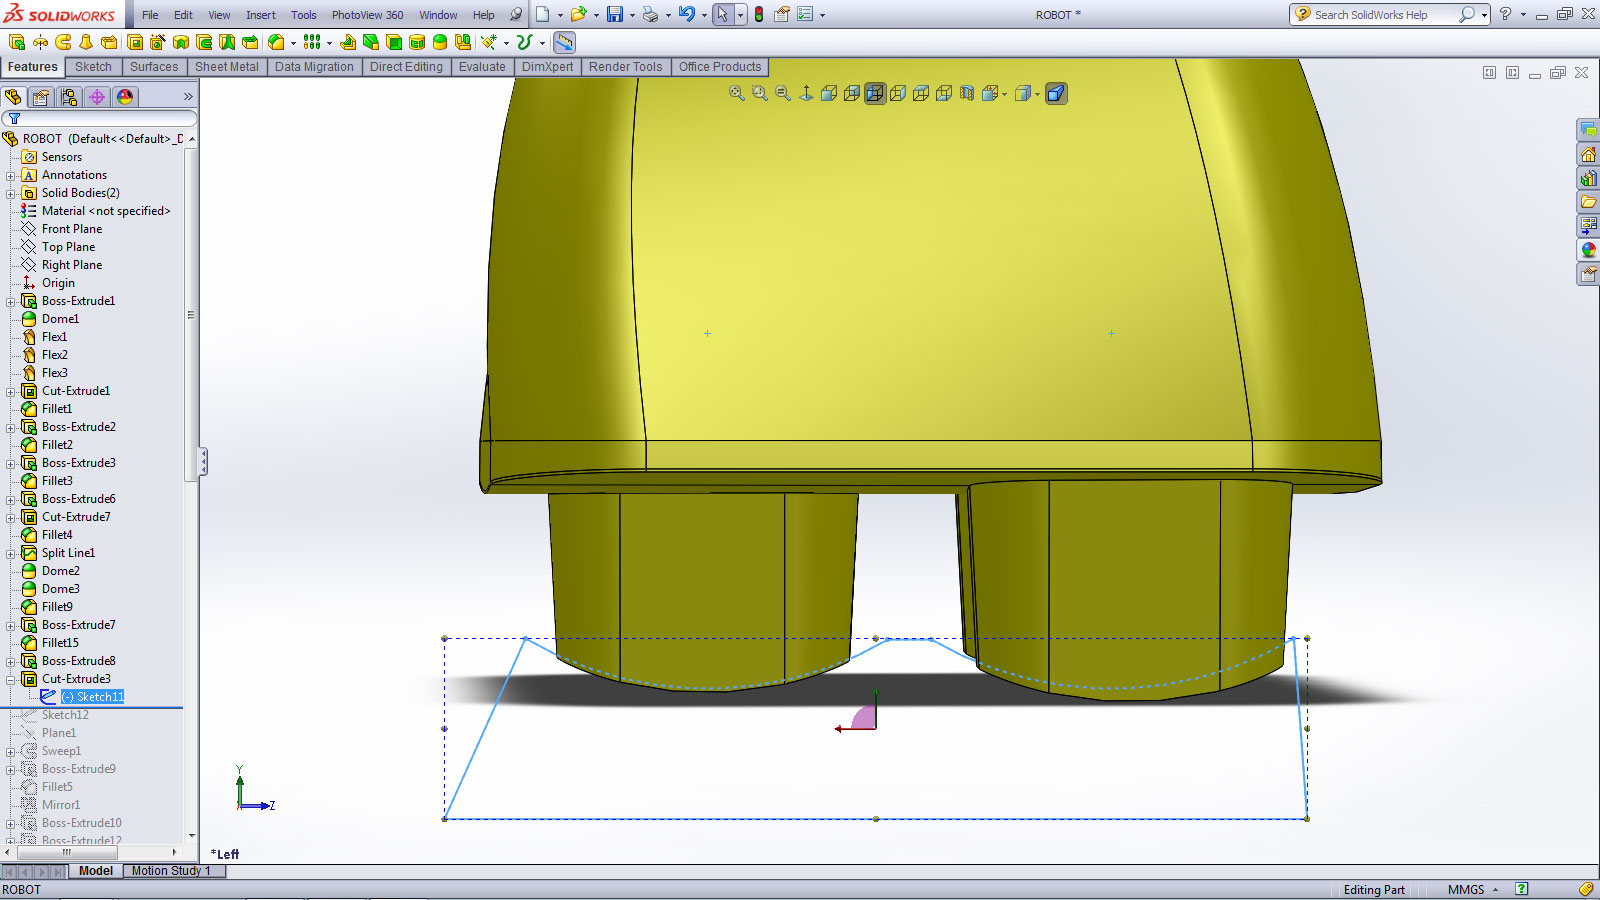Expand FeatureManager panel with double chevron
1600x900 pixels.
coord(188,96)
